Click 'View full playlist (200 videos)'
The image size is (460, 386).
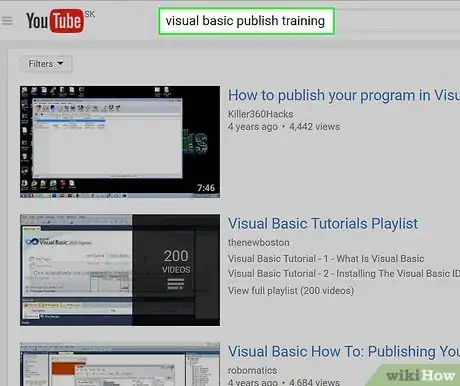(291, 291)
